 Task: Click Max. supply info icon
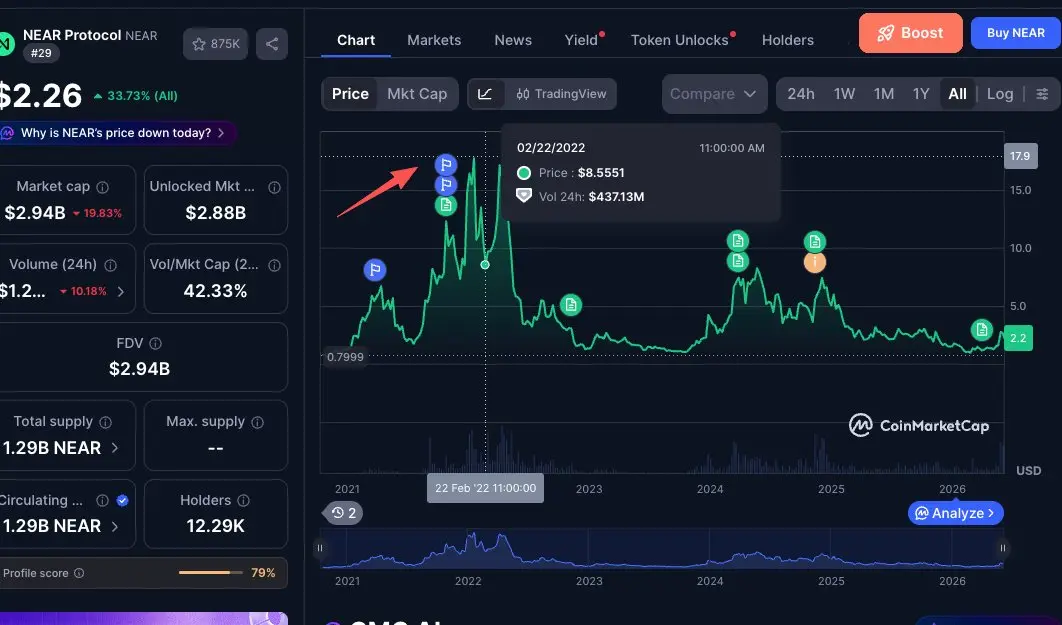click(257, 422)
